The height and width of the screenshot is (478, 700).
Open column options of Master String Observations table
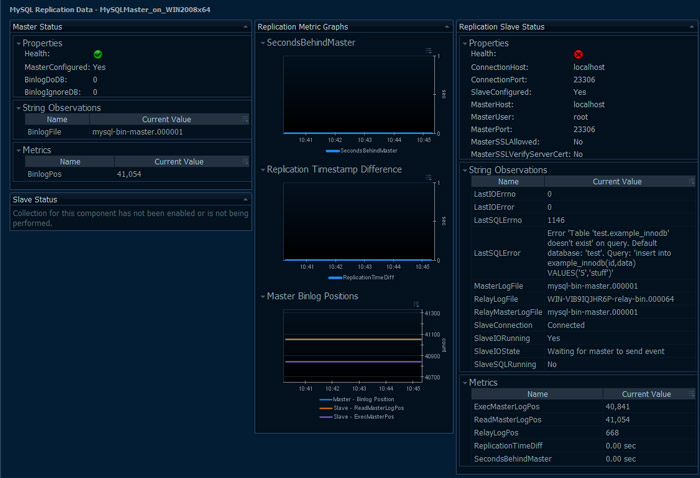point(246,119)
